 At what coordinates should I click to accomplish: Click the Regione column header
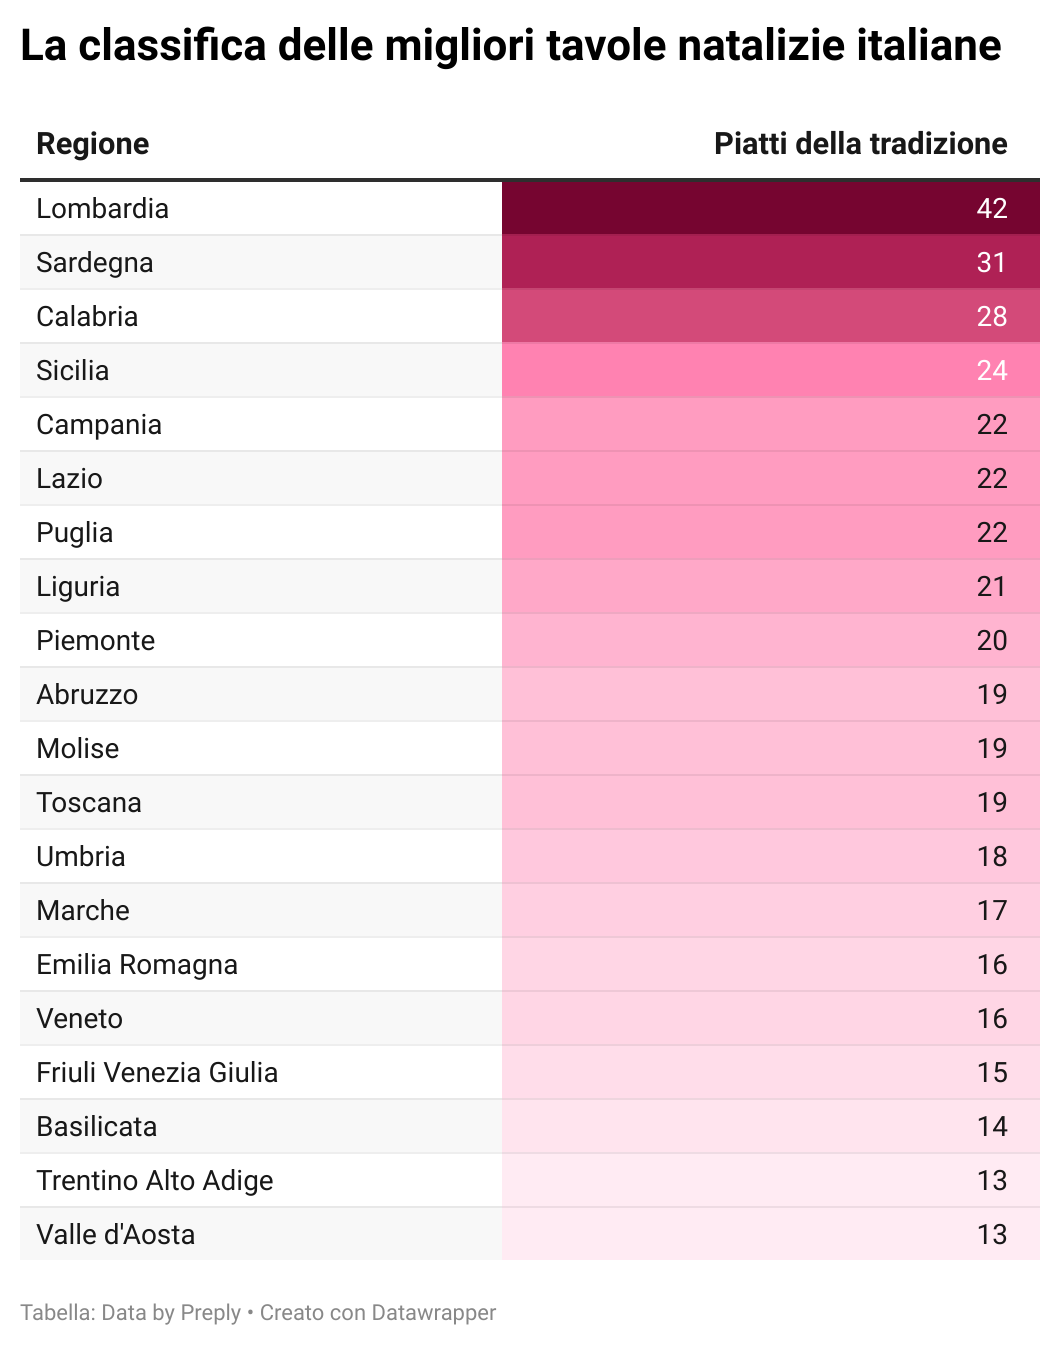[93, 144]
